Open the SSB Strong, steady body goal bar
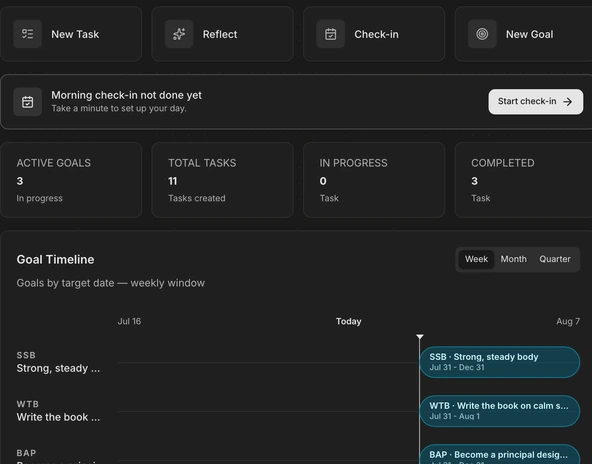The image size is (592, 464). point(500,362)
